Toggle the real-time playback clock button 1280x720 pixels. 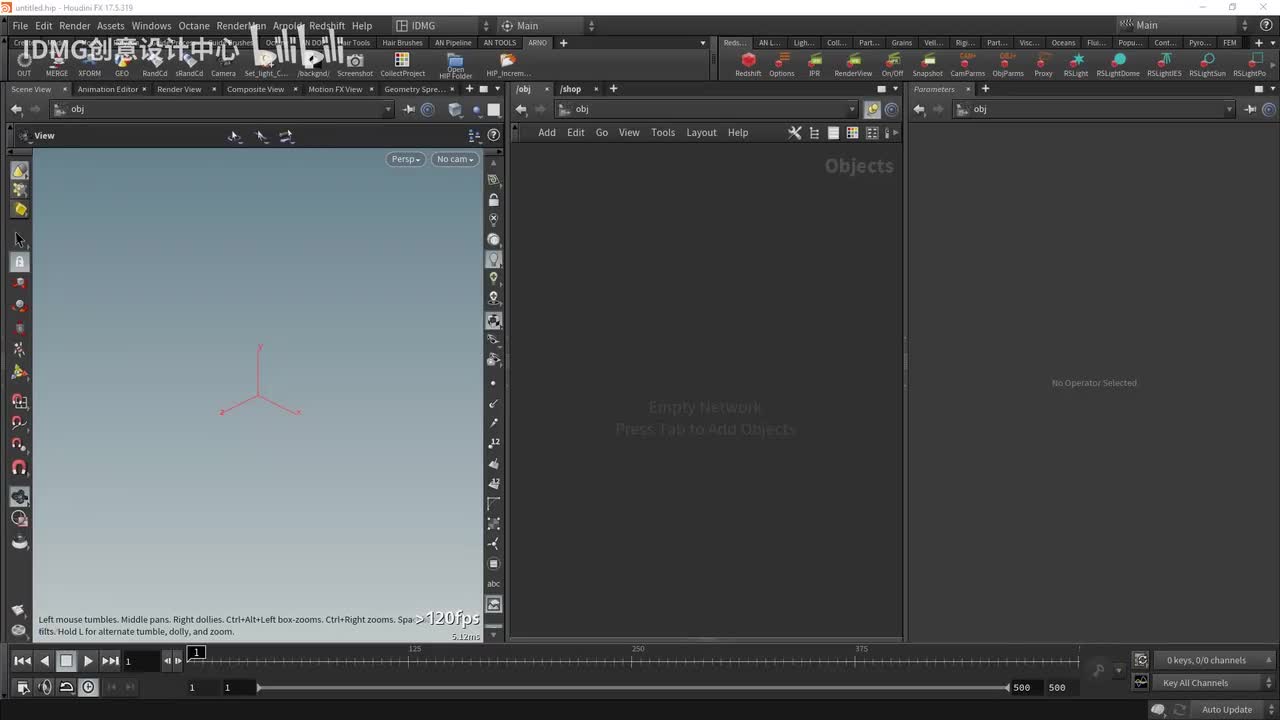[x=89, y=687]
